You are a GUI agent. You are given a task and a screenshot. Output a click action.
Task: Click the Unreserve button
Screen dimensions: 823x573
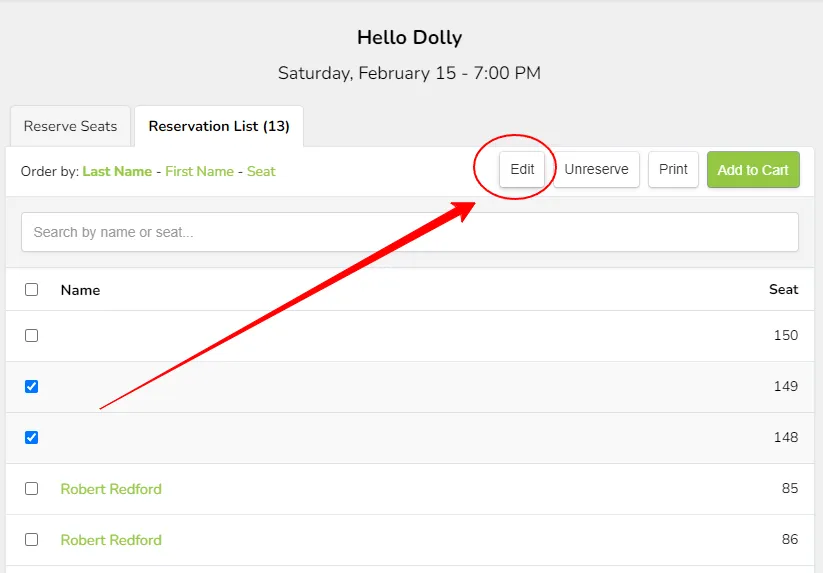coord(596,169)
